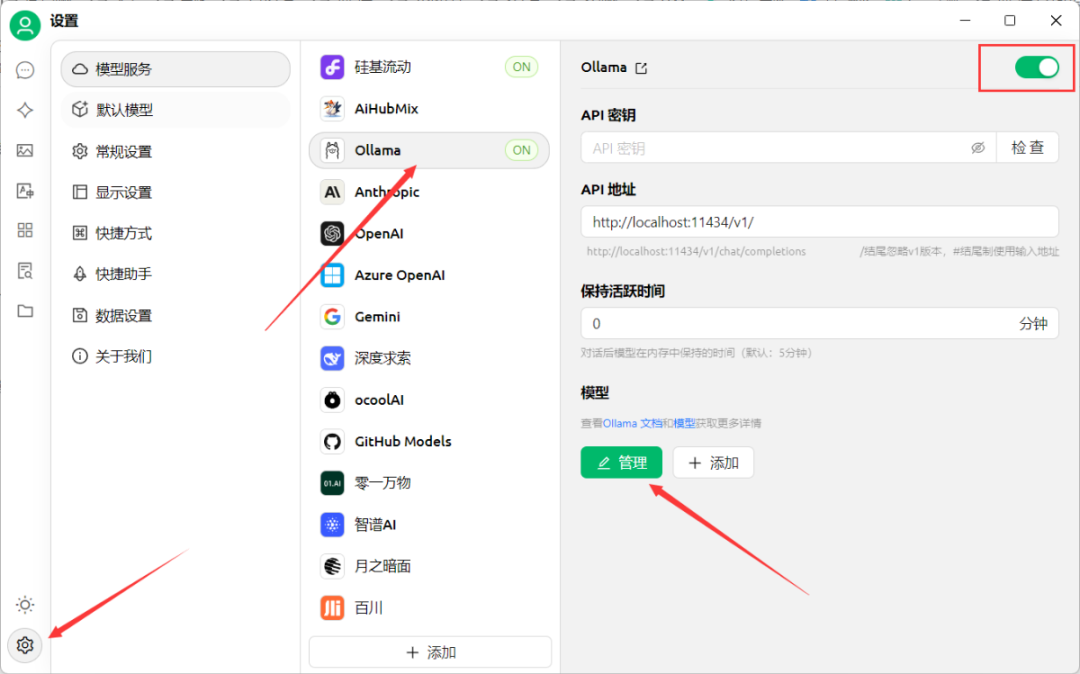Show API key with eye icon
Screen dimensions: 1080x674
point(977,148)
